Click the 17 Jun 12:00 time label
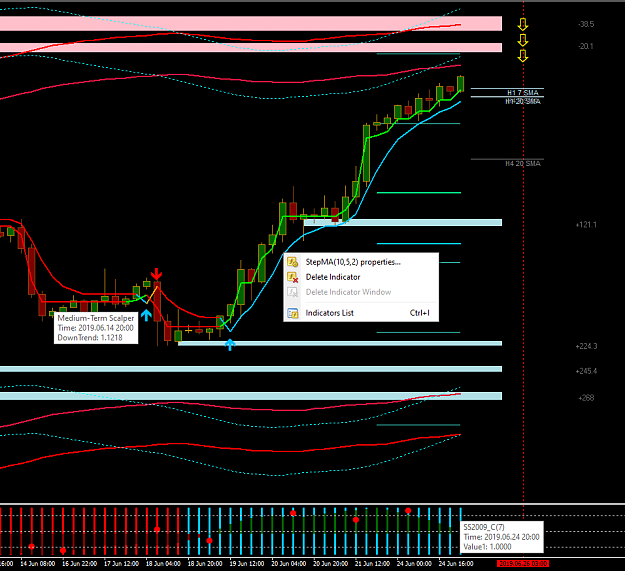The height and width of the screenshot is (571, 625). [121, 563]
